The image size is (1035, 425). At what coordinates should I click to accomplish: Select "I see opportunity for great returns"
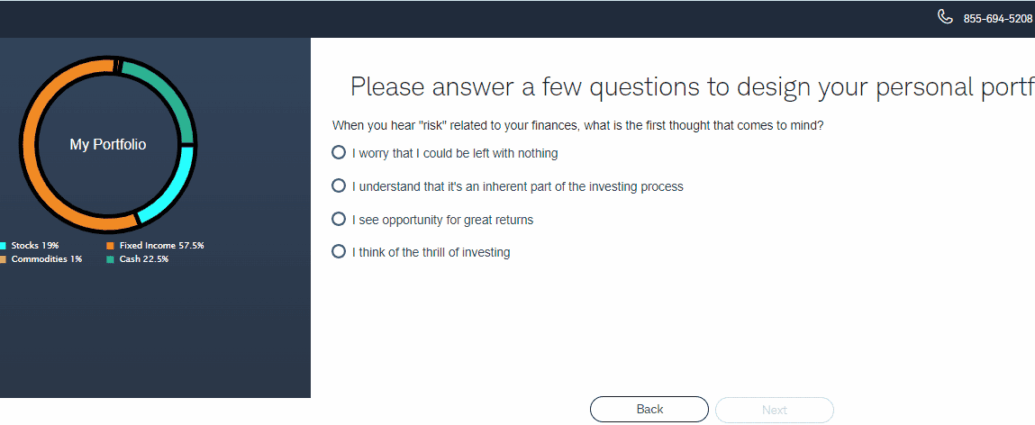(339, 219)
